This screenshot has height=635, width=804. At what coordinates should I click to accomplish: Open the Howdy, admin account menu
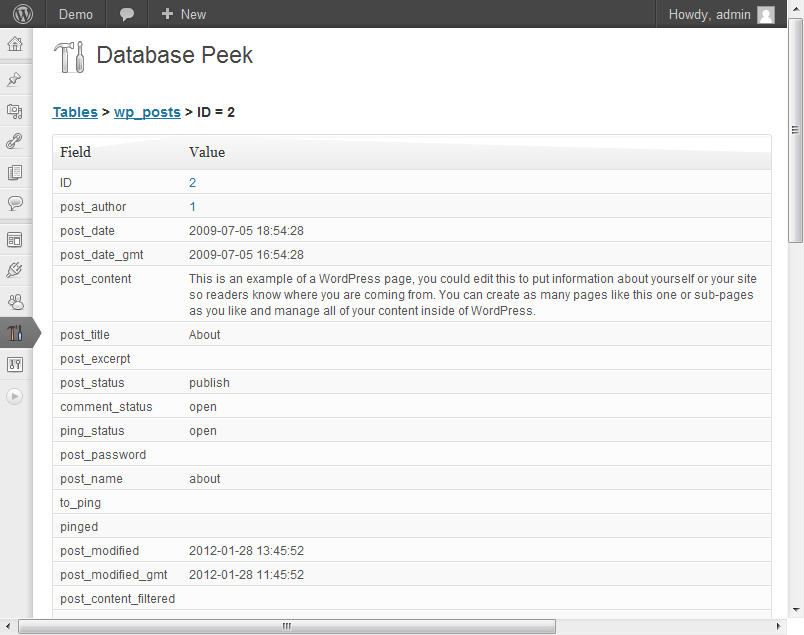721,14
